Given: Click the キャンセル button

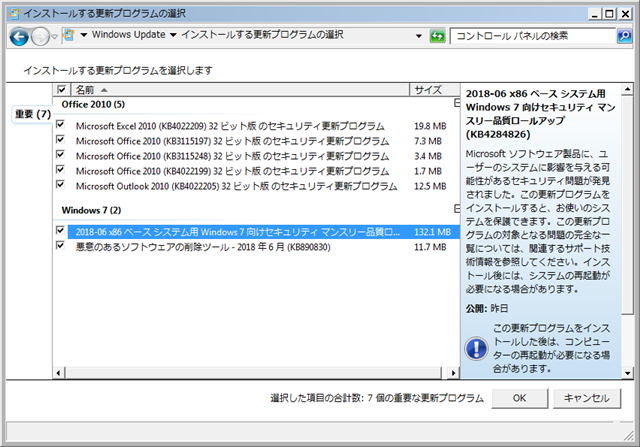Looking at the screenshot, I should click(x=587, y=398).
